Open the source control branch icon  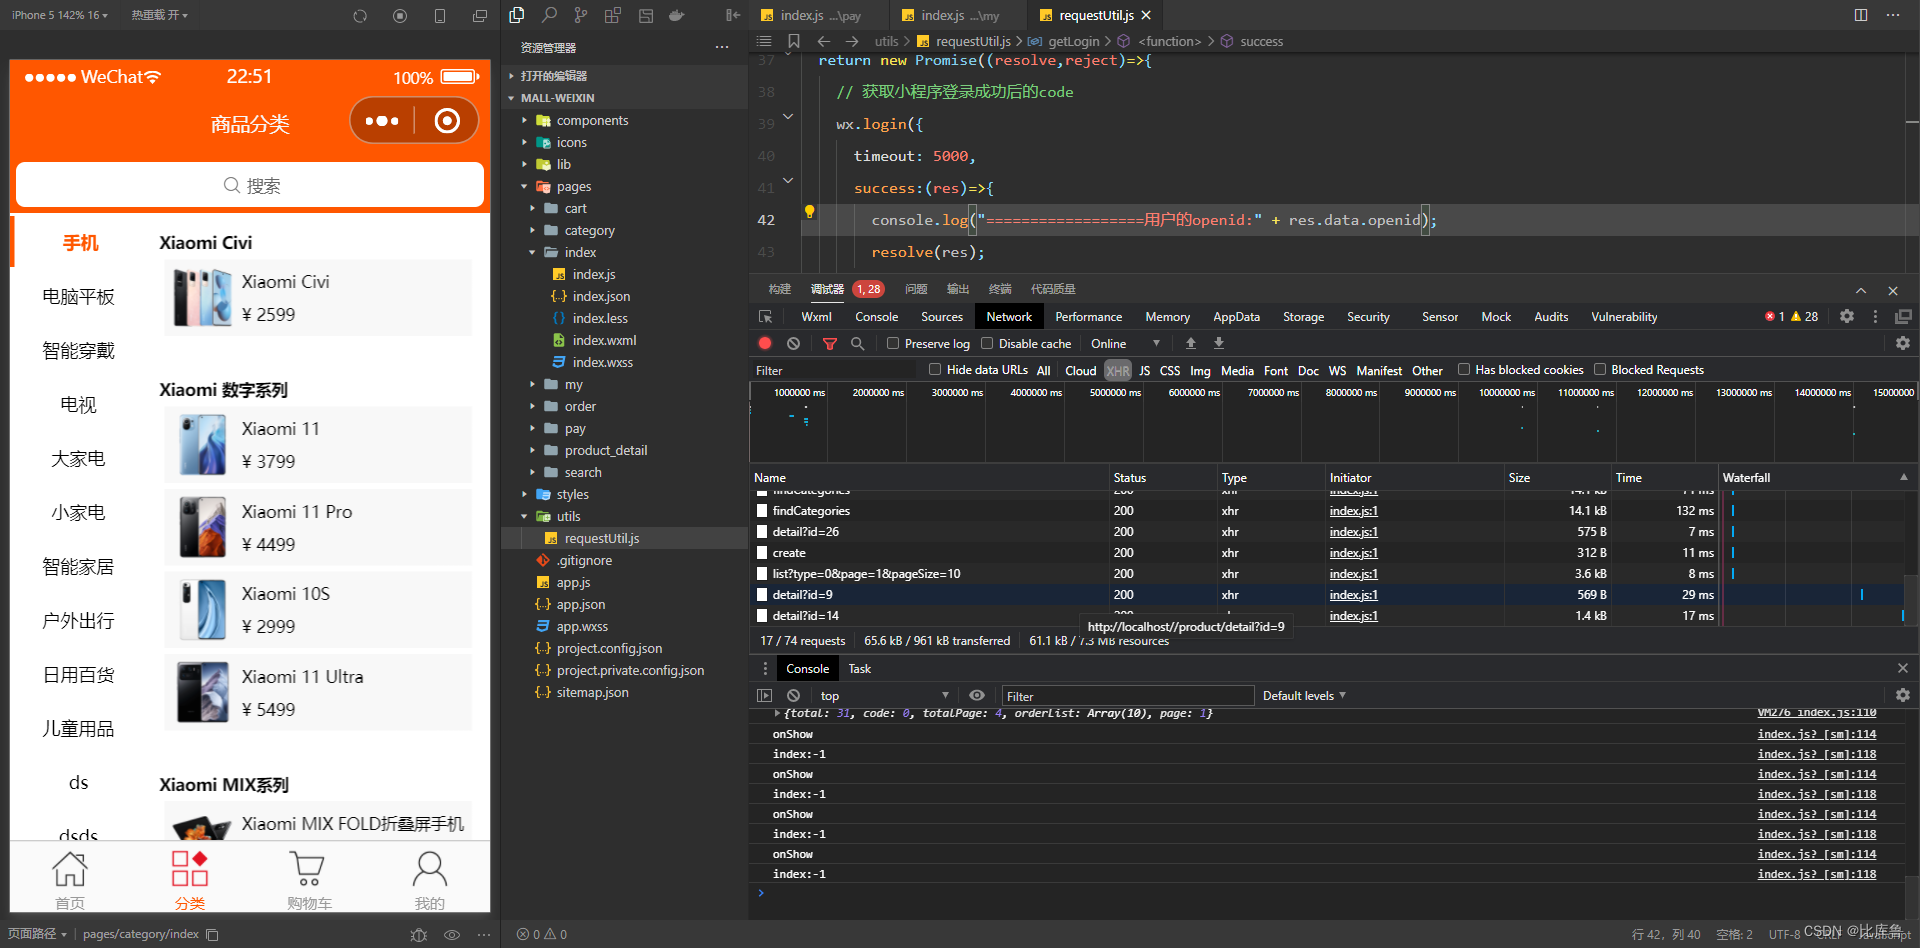(x=581, y=15)
